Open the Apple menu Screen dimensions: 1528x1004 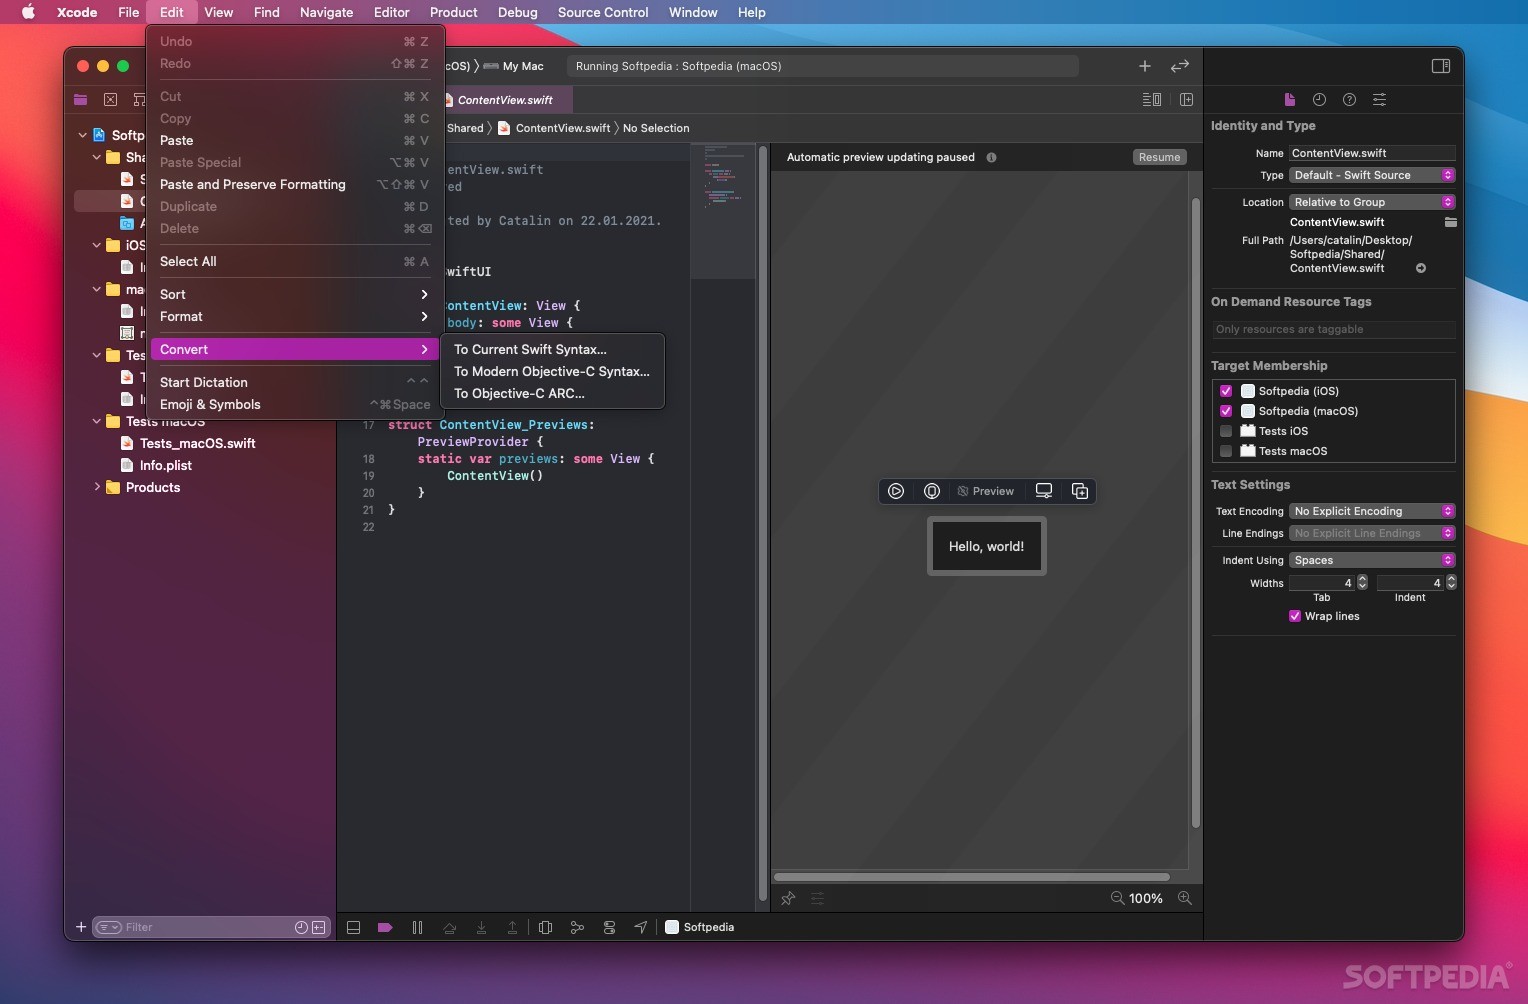tap(28, 12)
